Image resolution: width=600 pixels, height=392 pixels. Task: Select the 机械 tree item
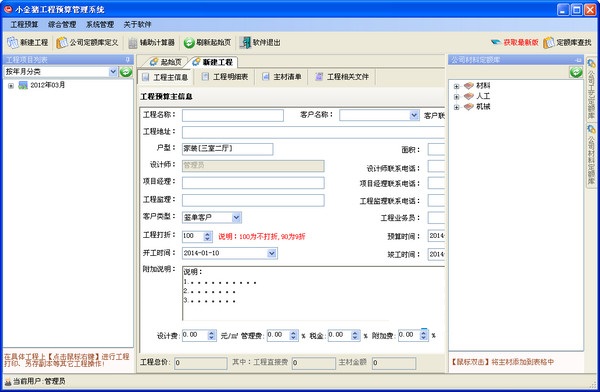483,106
